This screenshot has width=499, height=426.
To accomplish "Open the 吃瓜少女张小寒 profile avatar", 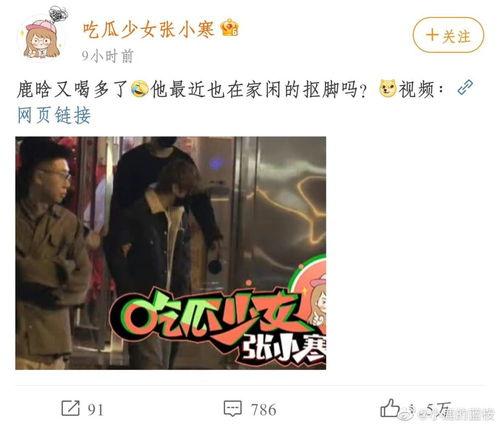I will coord(42,35).
